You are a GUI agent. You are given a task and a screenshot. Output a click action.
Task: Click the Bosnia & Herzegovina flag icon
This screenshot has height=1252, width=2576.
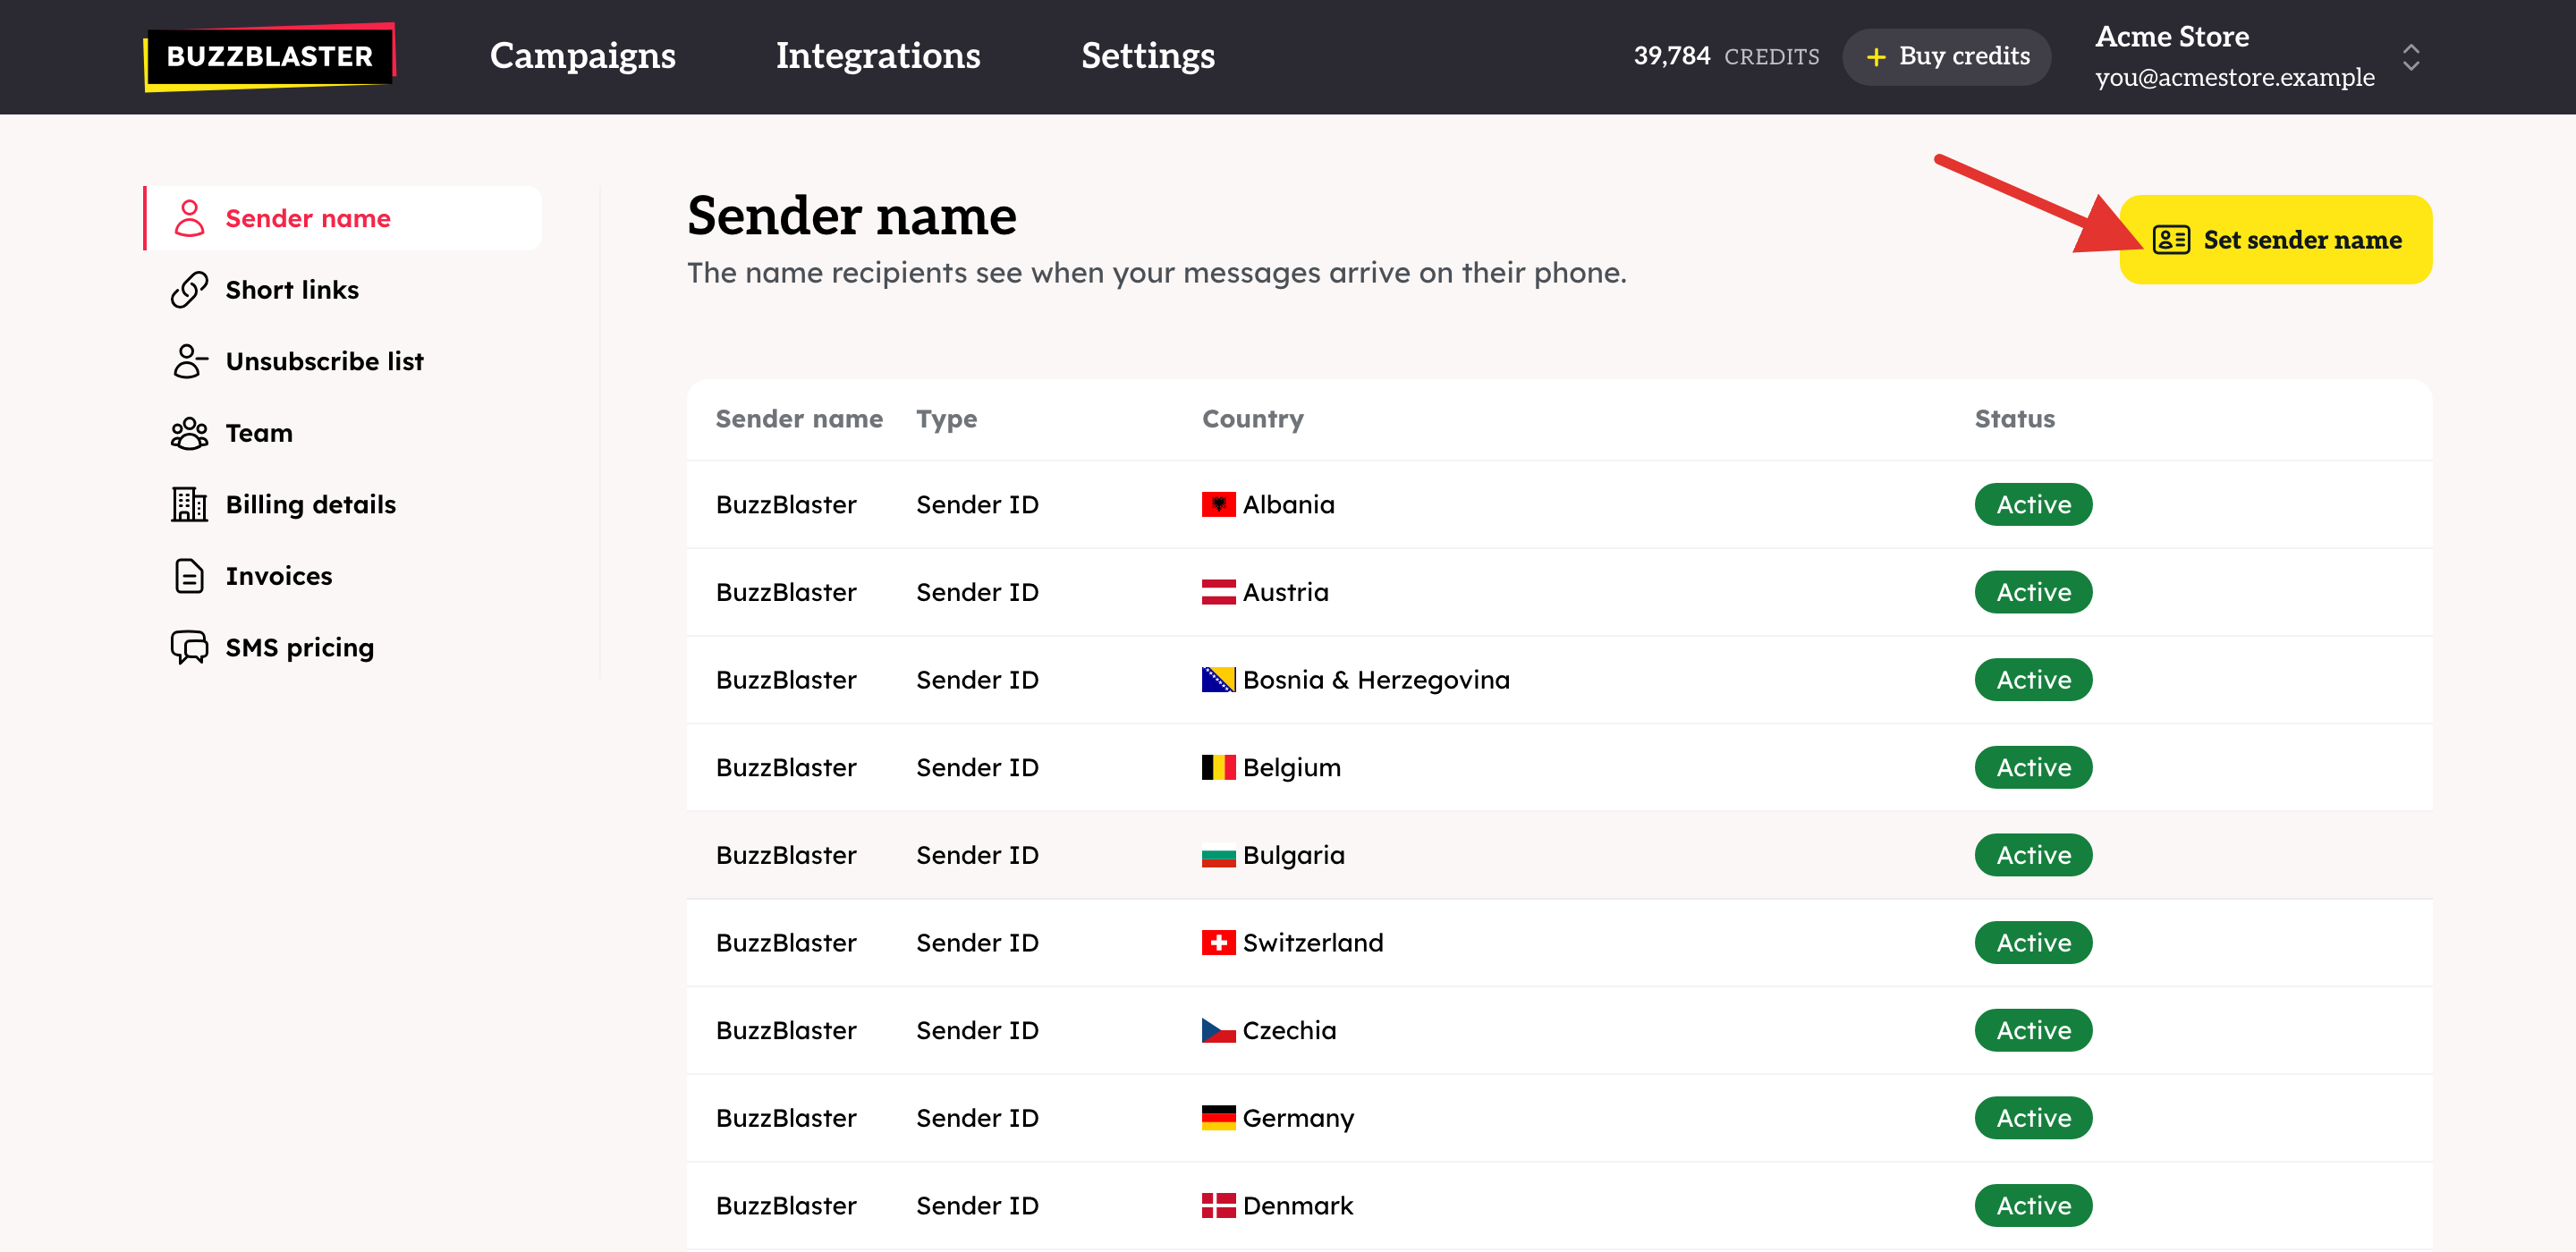point(1218,679)
